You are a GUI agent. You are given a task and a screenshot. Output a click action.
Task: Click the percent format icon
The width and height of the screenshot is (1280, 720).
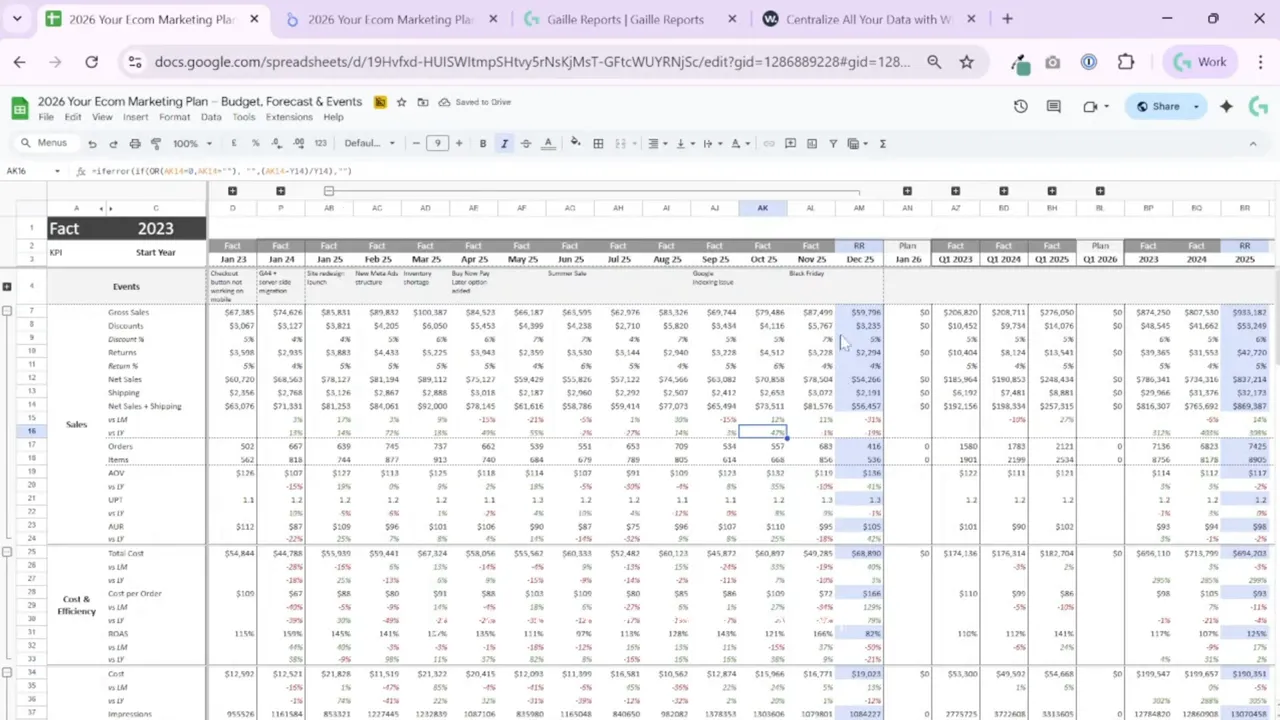tap(256, 143)
